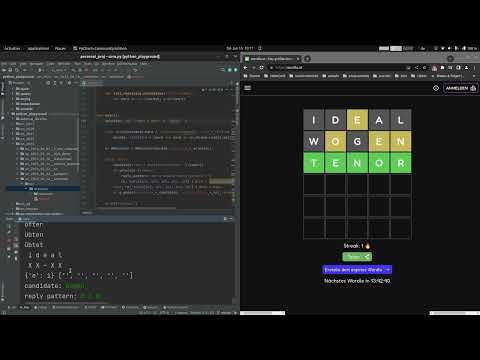Open the browser three-dot menu
The width and height of the screenshot is (480, 360).
click(474, 68)
